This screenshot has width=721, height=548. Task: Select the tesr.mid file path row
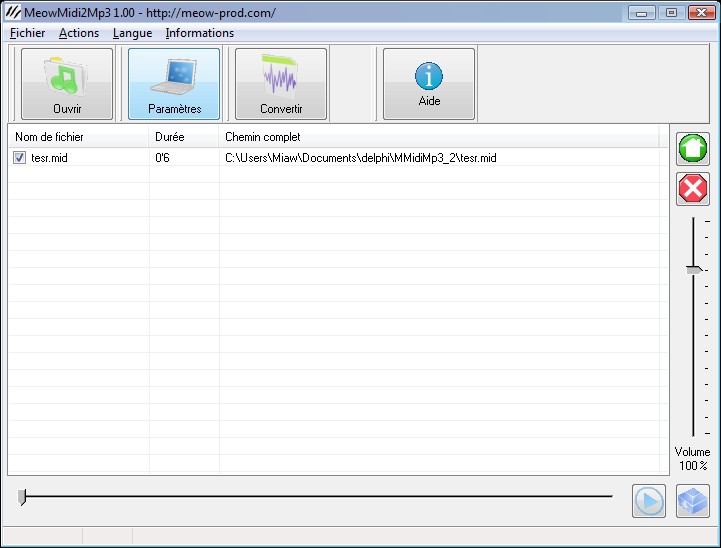(x=360, y=158)
